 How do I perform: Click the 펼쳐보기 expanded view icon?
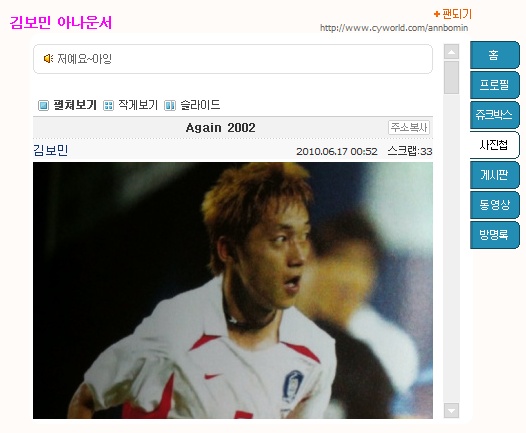pos(43,105)
